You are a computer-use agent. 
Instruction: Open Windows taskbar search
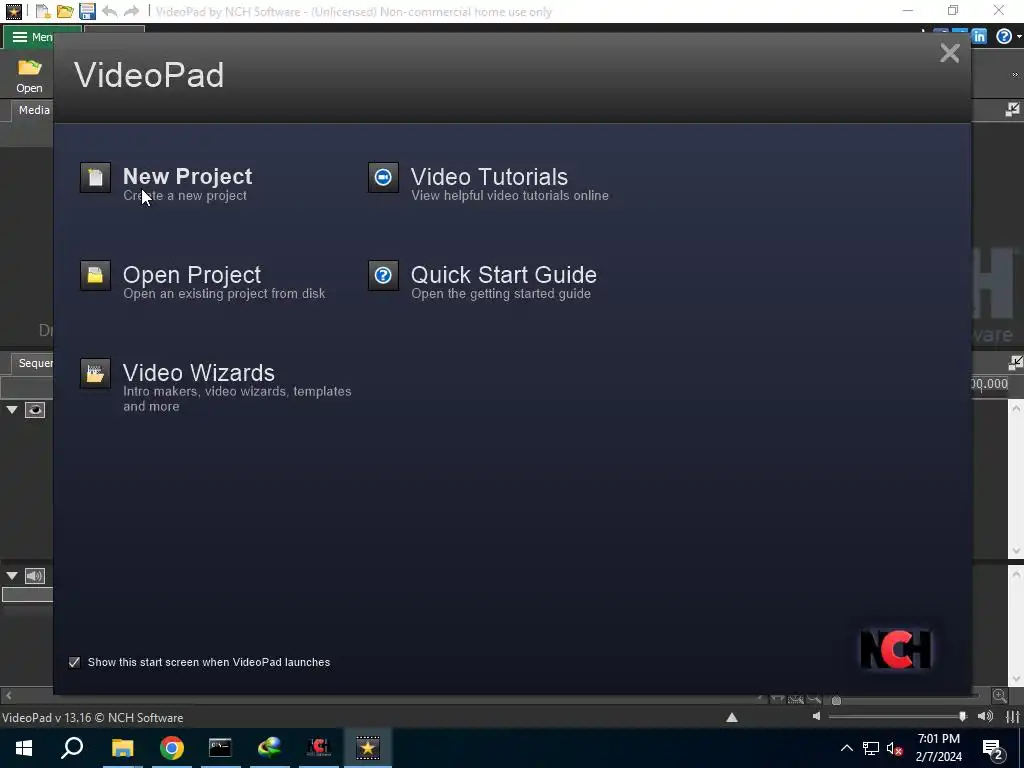(72, 748)
